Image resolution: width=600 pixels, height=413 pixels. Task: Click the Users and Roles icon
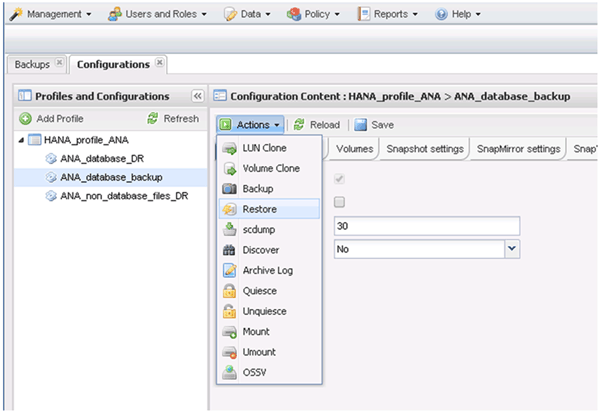pos(115,15)
